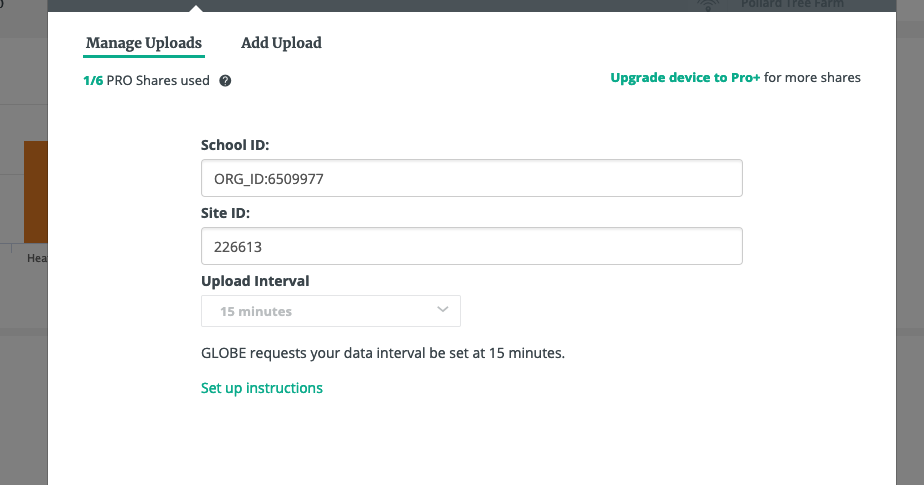Open the PRO Shares help question mark
The image size is (924, 485).
click(x=225, y=81)
